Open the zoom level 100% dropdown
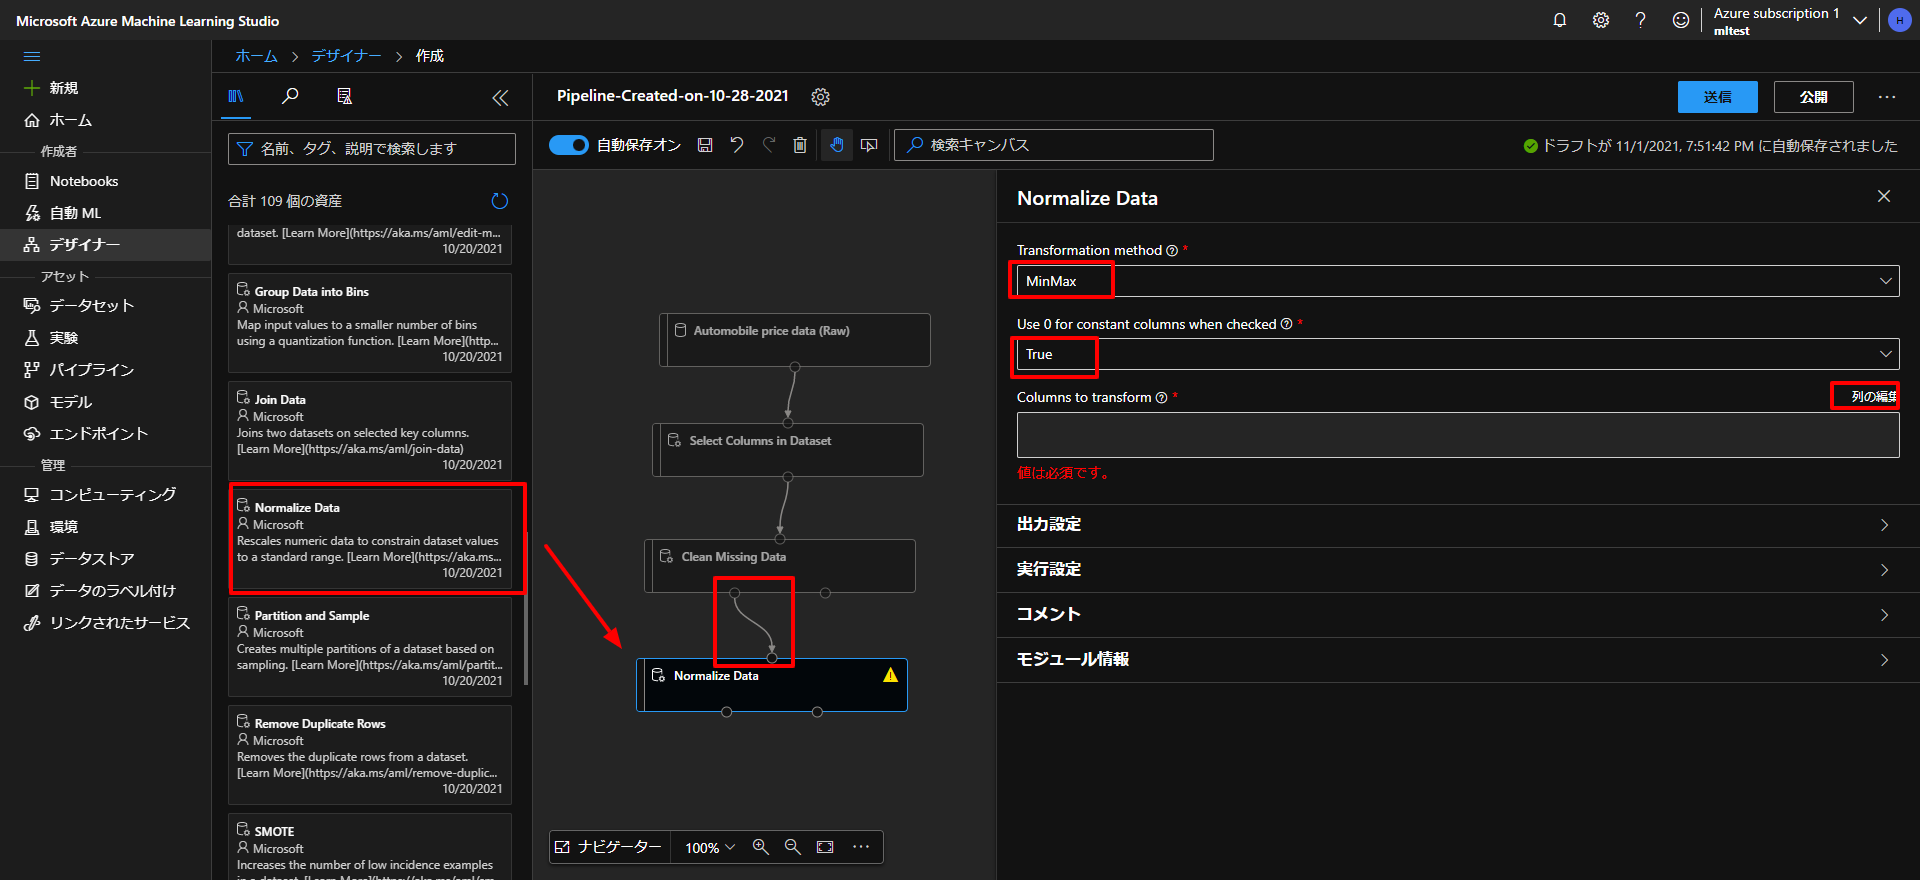The width and height of the screenshot is (1920, 880). (x=709, y=847)
